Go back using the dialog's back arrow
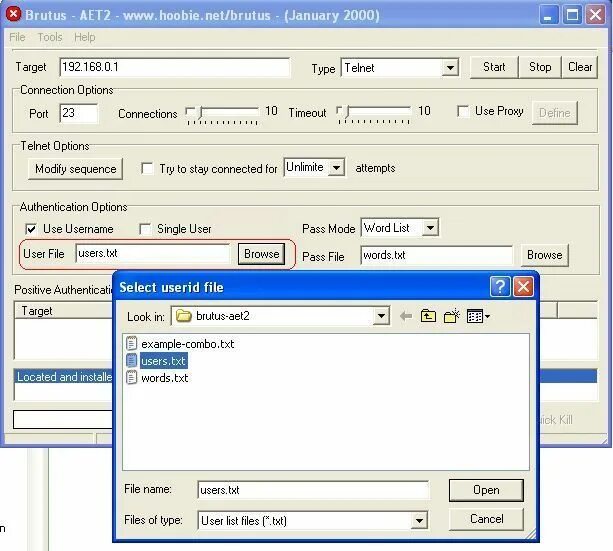The height and width of the screenshot is (551, 613). pyautogui.click(x=406, y=316)
